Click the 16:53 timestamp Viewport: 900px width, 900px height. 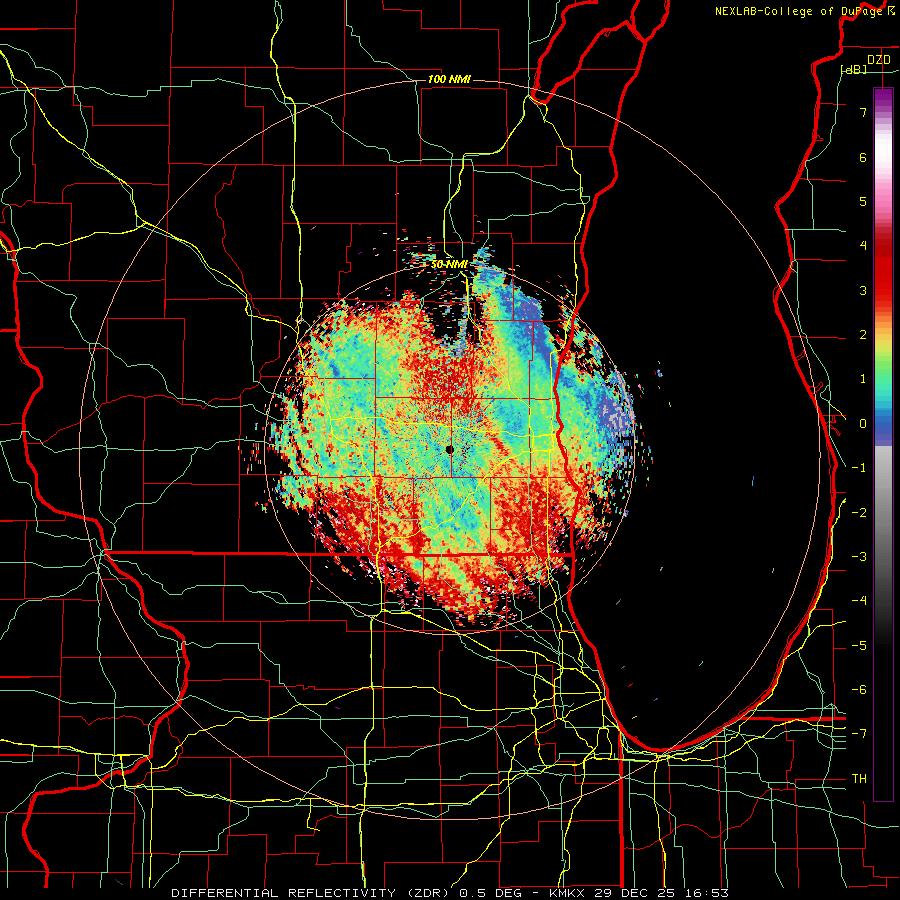coord(708,893)
